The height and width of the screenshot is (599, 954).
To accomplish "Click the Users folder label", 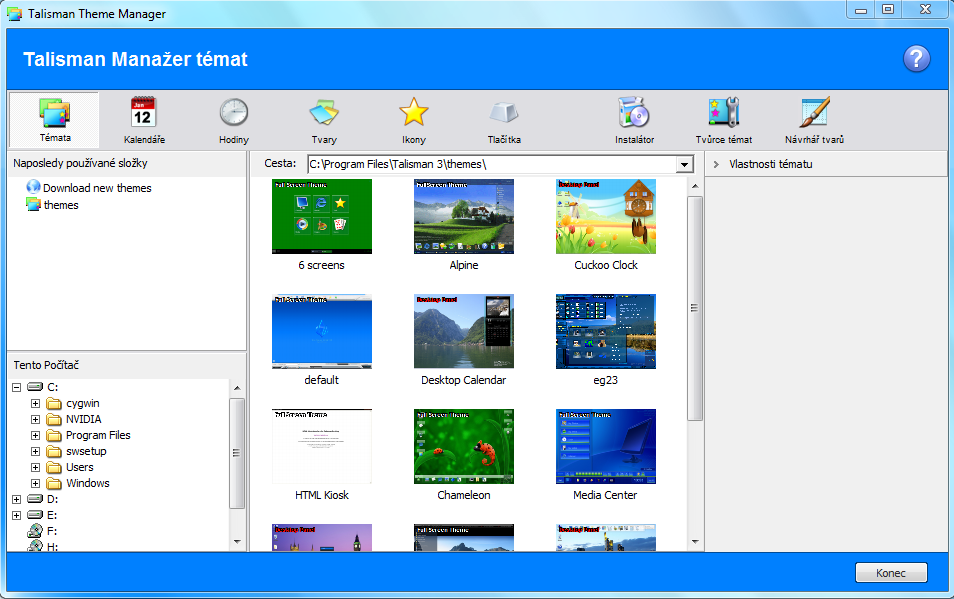I will point(80,467).
